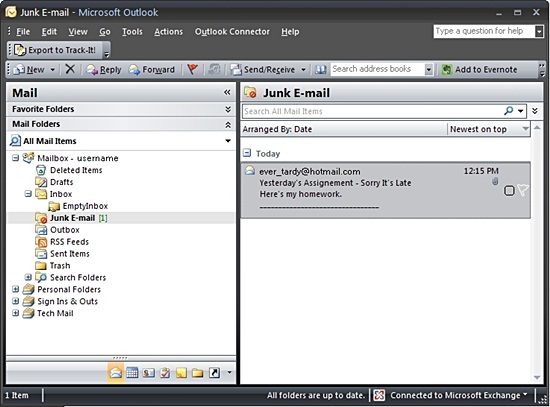Open the Shortcuts icon
550x407 pixels.
[214, 373]
